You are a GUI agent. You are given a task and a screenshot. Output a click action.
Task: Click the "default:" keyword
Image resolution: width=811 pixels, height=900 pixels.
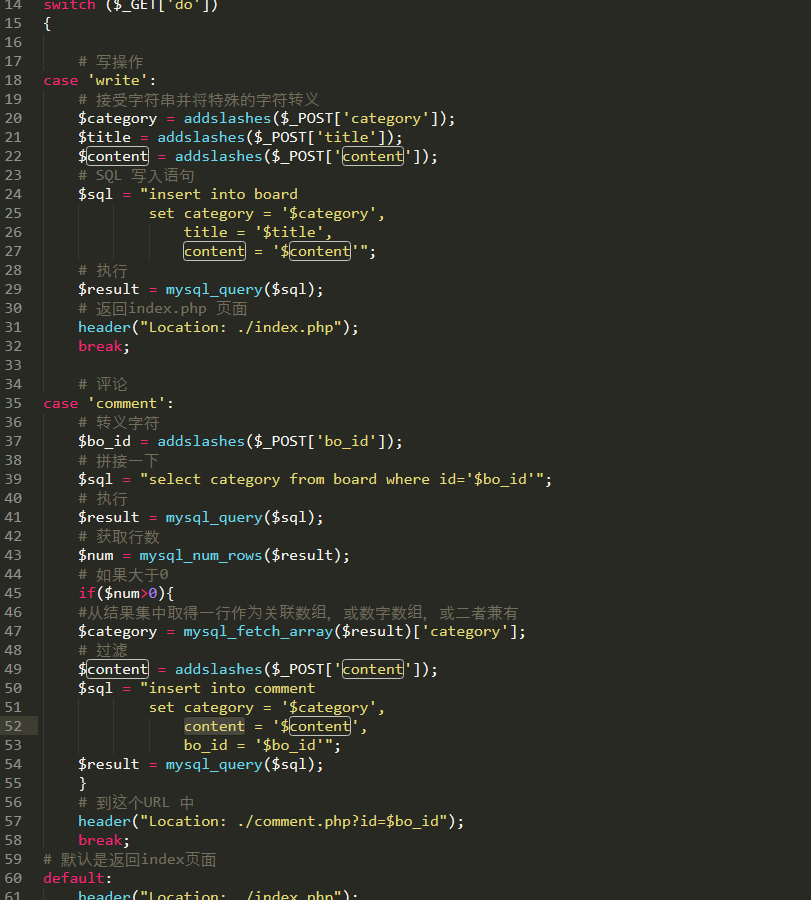[78, 878]
